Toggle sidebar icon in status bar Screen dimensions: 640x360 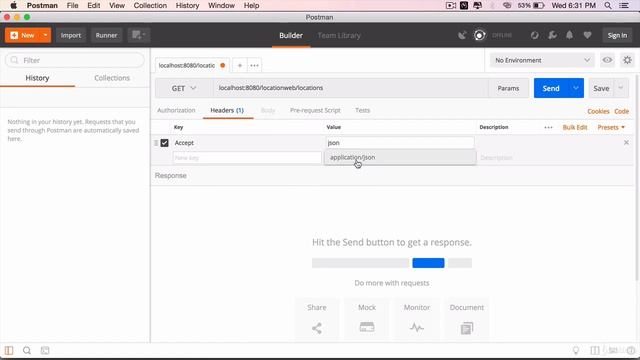click(9, 350)
